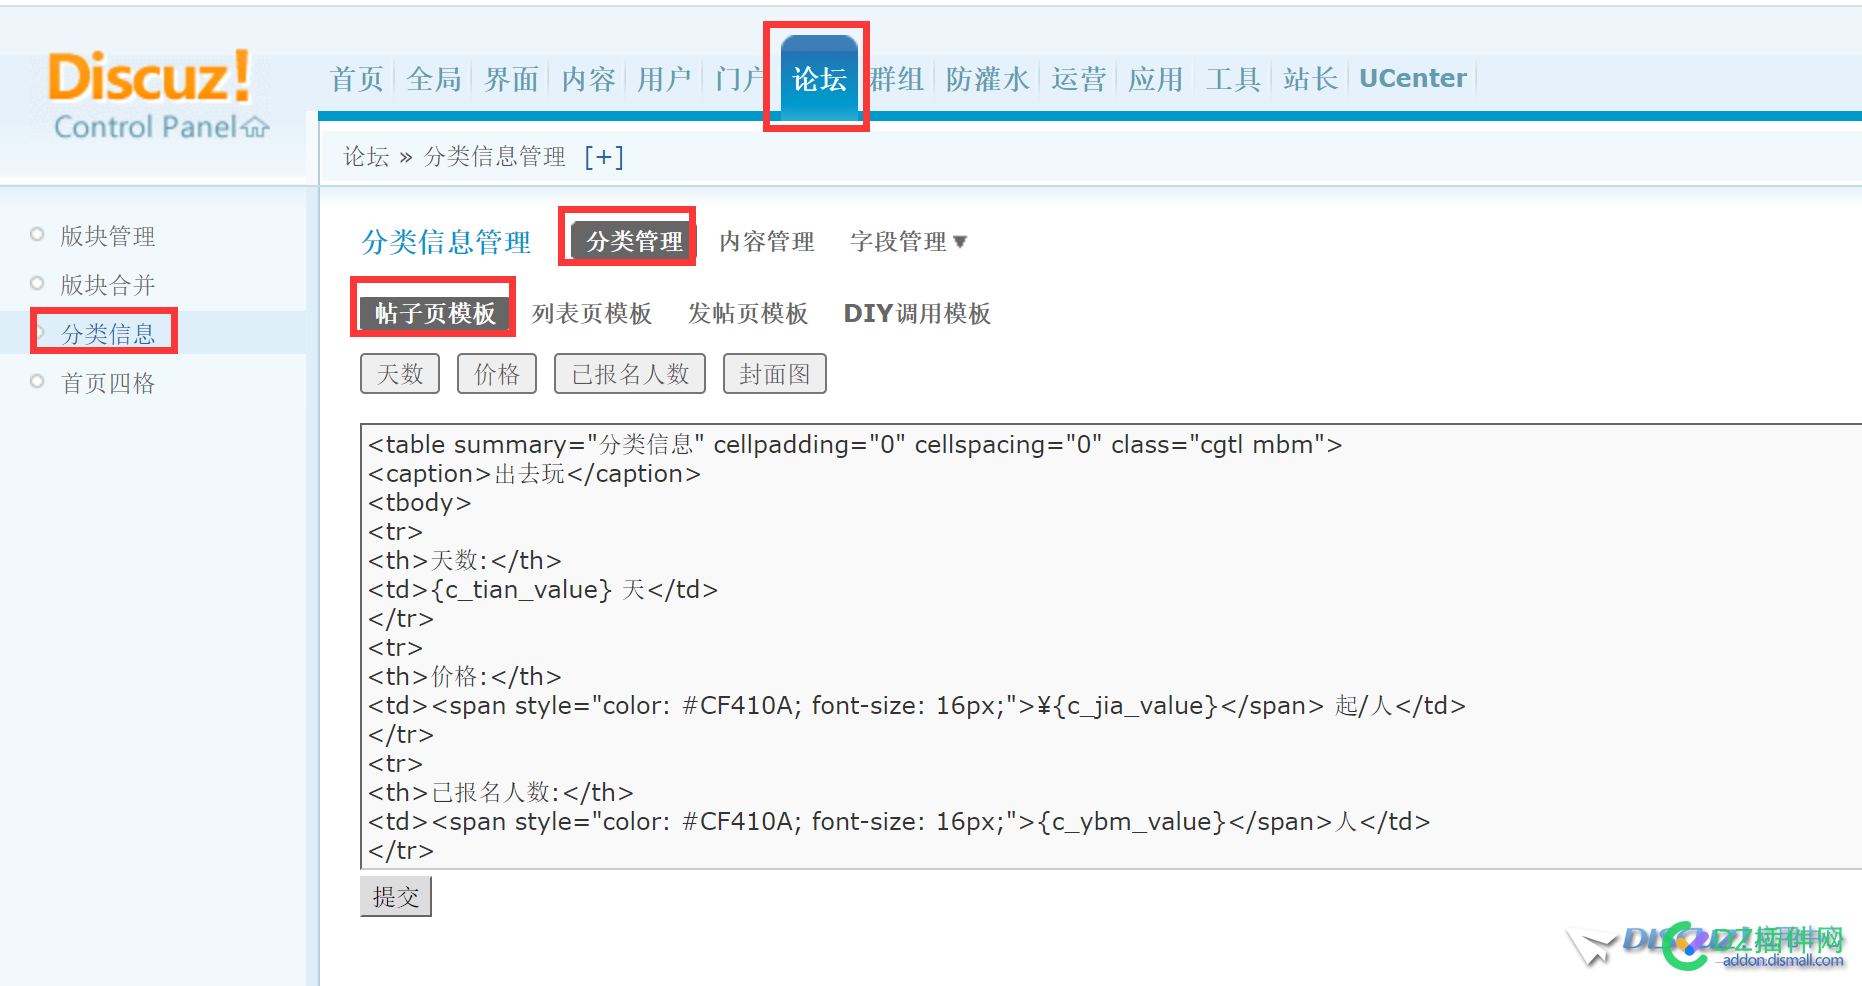Open the UCenter navigation tab
Image resolution: width=1862 pixels, height=986 pixels.
pyautogui.click(x=1412, y=79)
